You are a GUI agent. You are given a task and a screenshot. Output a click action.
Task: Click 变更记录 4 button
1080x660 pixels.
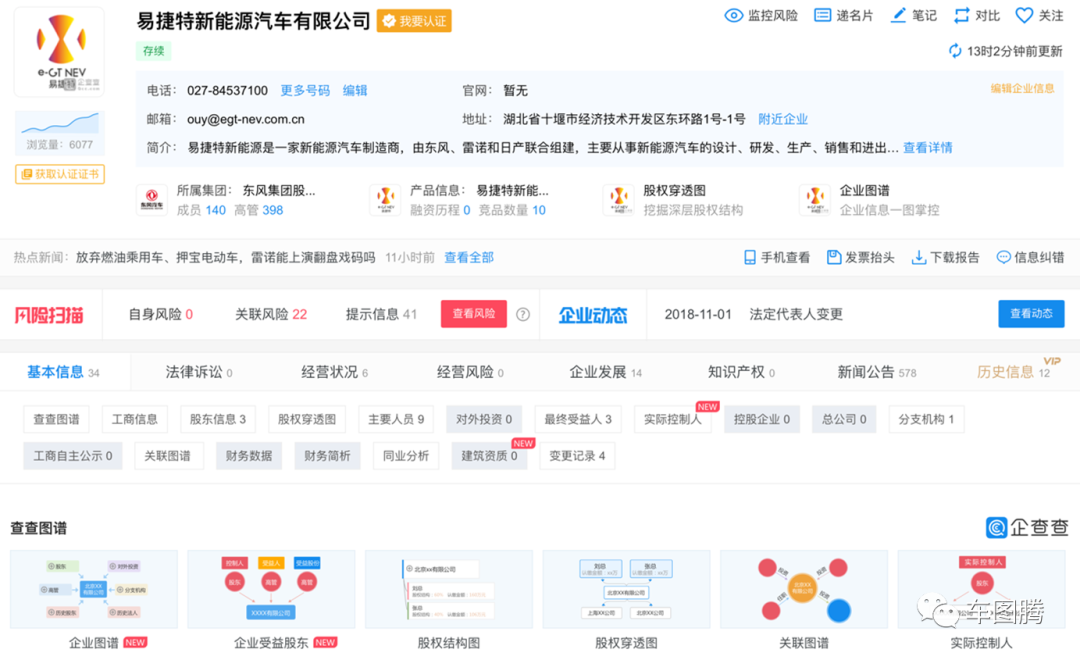(x=577, y=455)
